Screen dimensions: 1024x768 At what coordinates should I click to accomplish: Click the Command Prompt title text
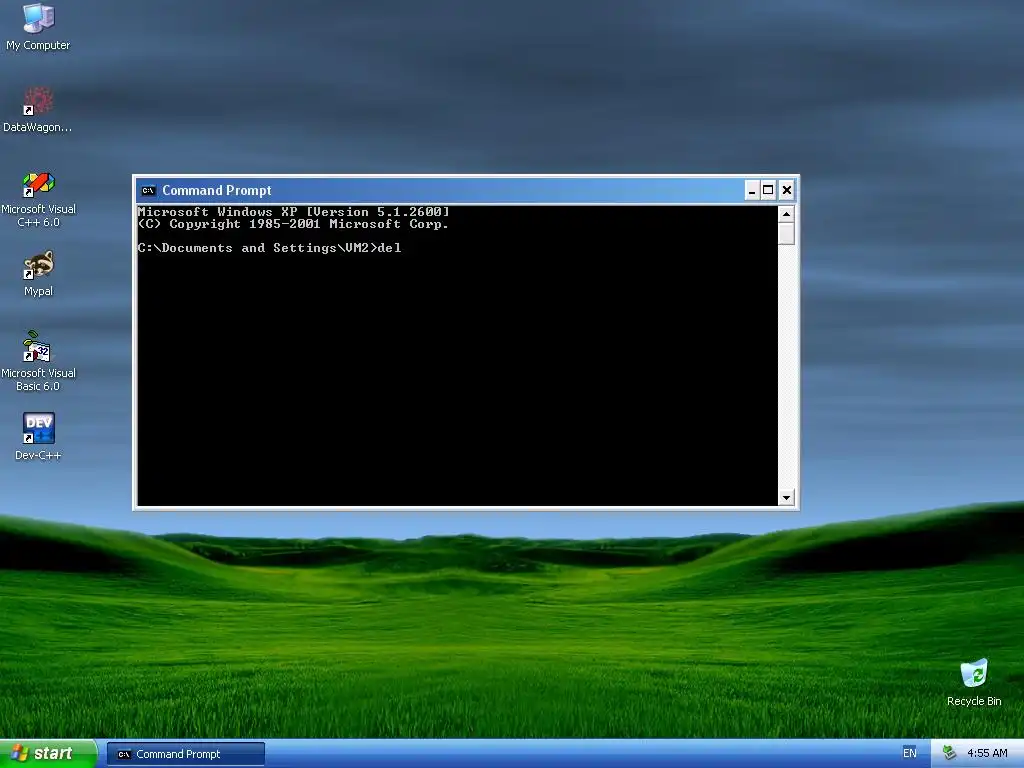coord(217,191)
